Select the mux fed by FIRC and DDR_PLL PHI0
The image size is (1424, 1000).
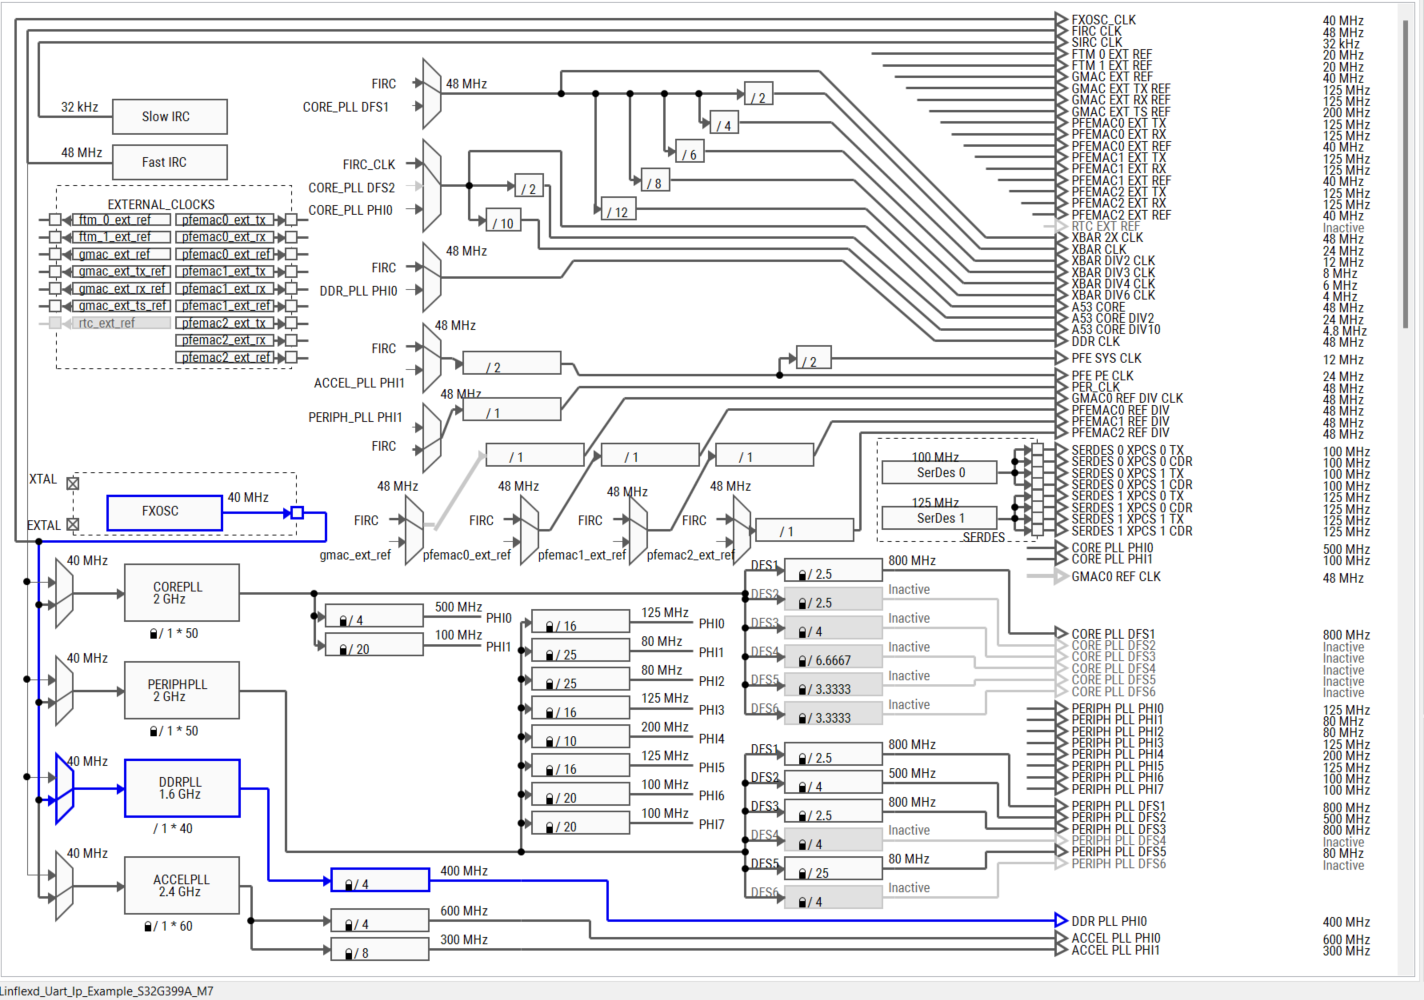(432, 278)
